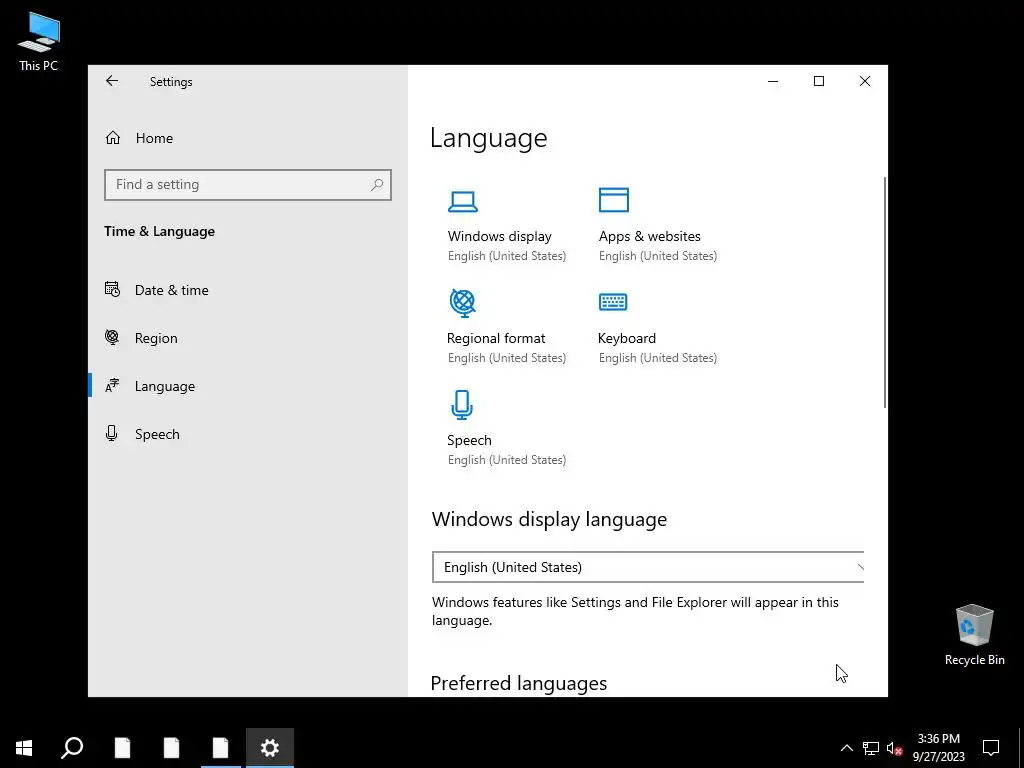Click the network icon in system tray
The height and width of the screenshot is (768, 1024).
tap(871, 748)
